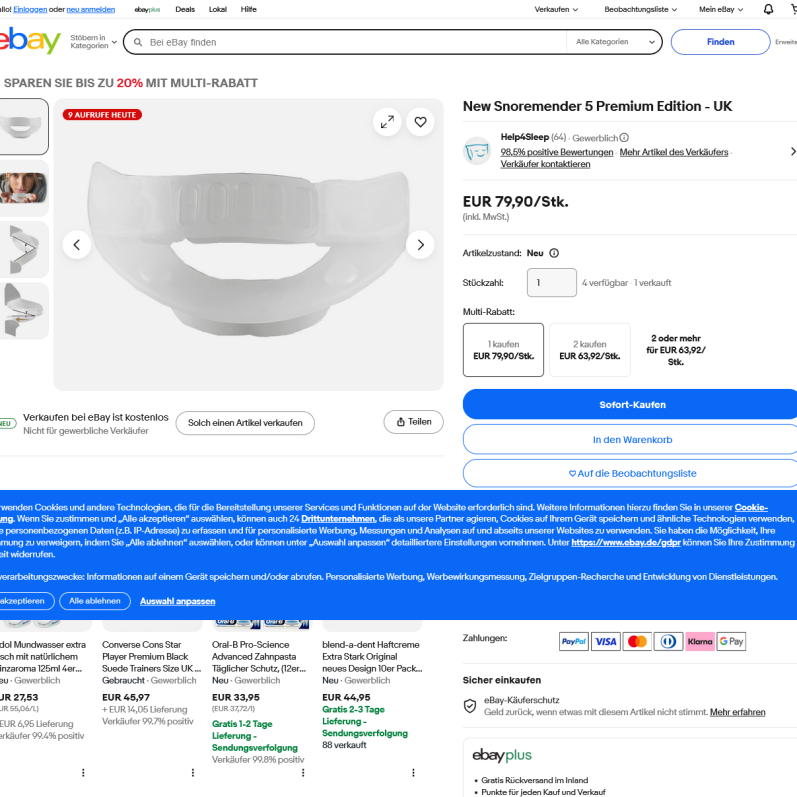
Task: Click the 'Sofort-Kaufen' button
Action: click(631, 405)
